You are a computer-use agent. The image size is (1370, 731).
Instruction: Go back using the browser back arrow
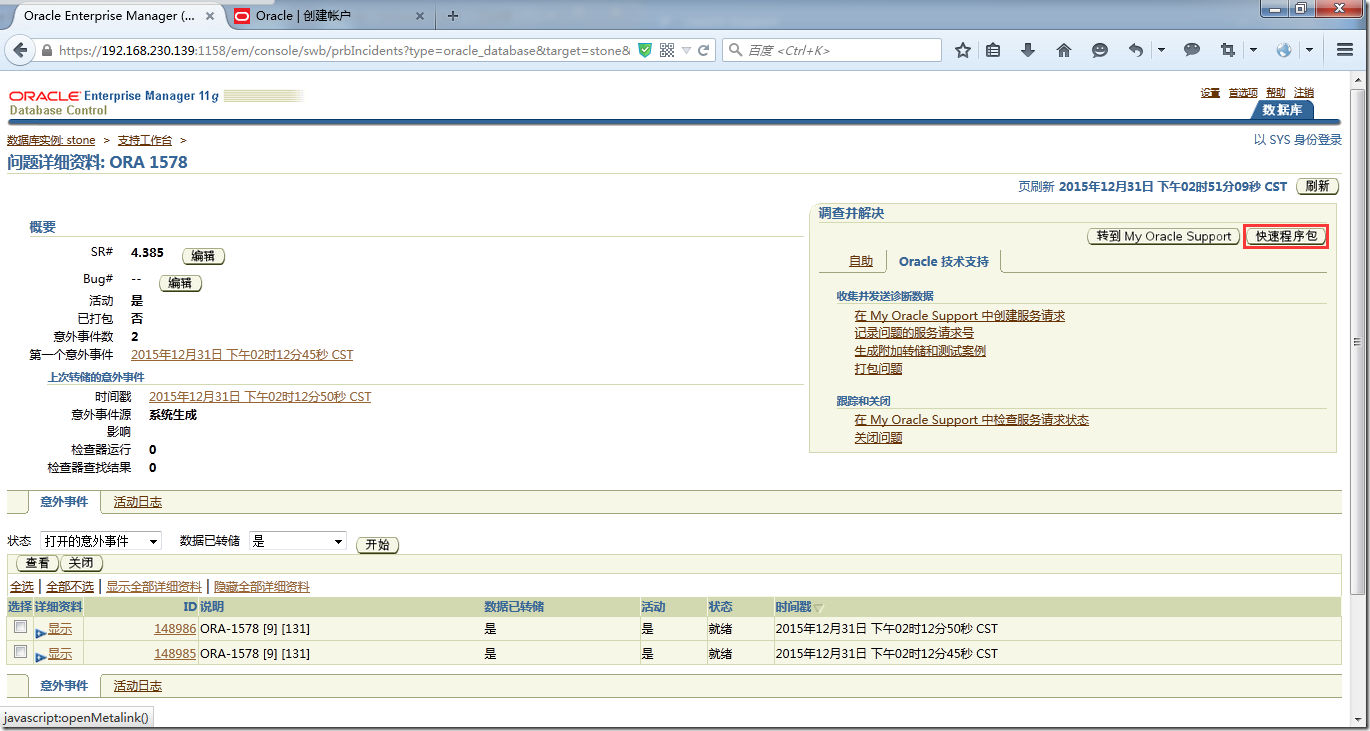tap(20, 50)
